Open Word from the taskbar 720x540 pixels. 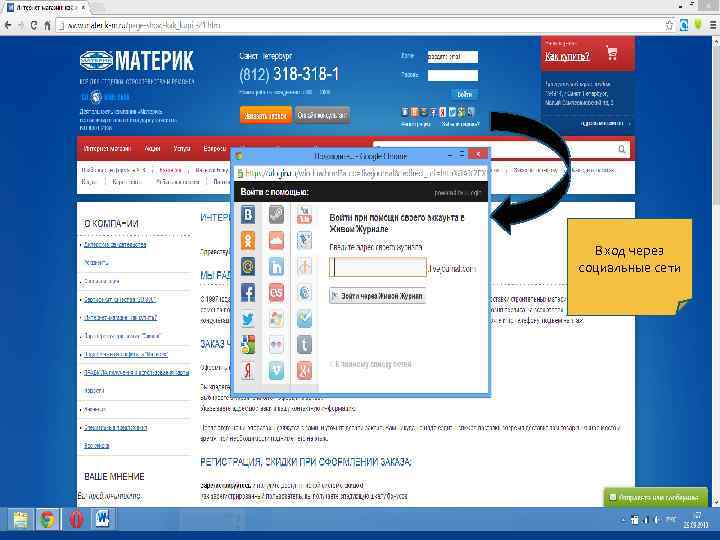(103, 519)
